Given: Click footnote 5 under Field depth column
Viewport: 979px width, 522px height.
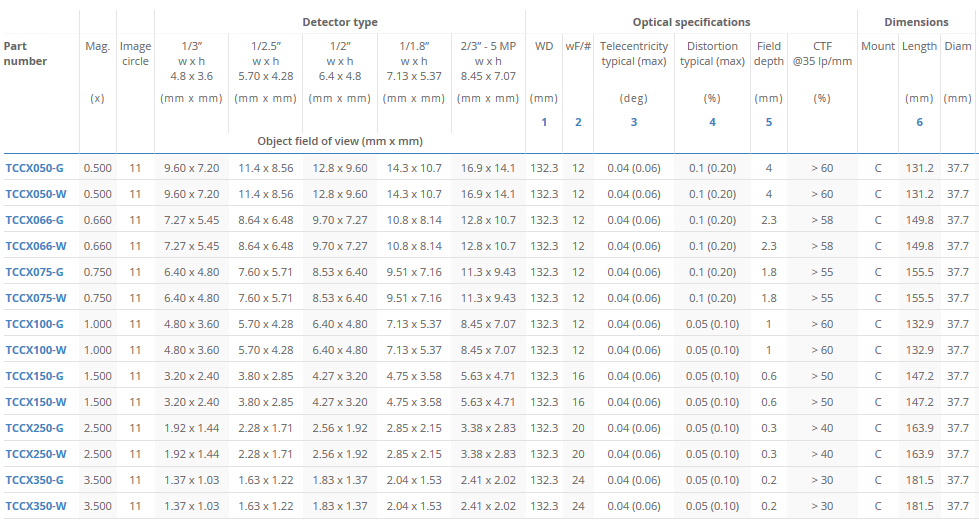Looking at the screenshot, I should (x=769, y=122).
